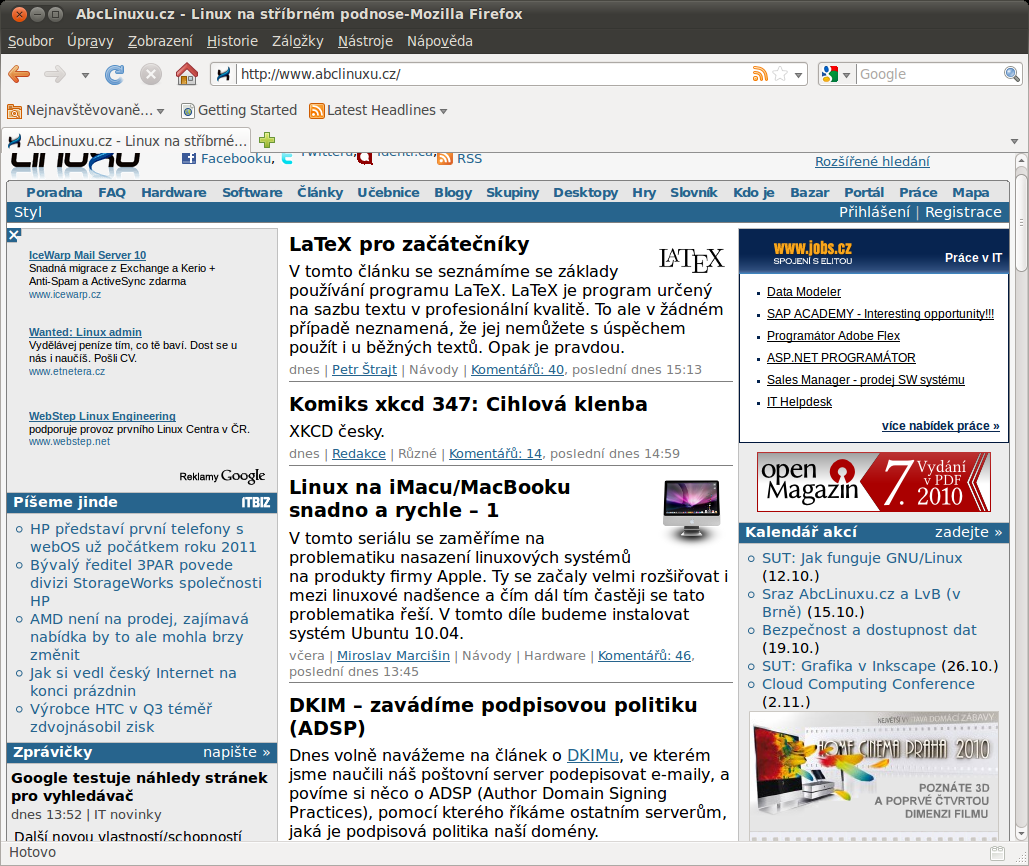Viewport: 1029px width, 866px height.
Task: Click the search magnifier icon
Action: (1011, 74)
